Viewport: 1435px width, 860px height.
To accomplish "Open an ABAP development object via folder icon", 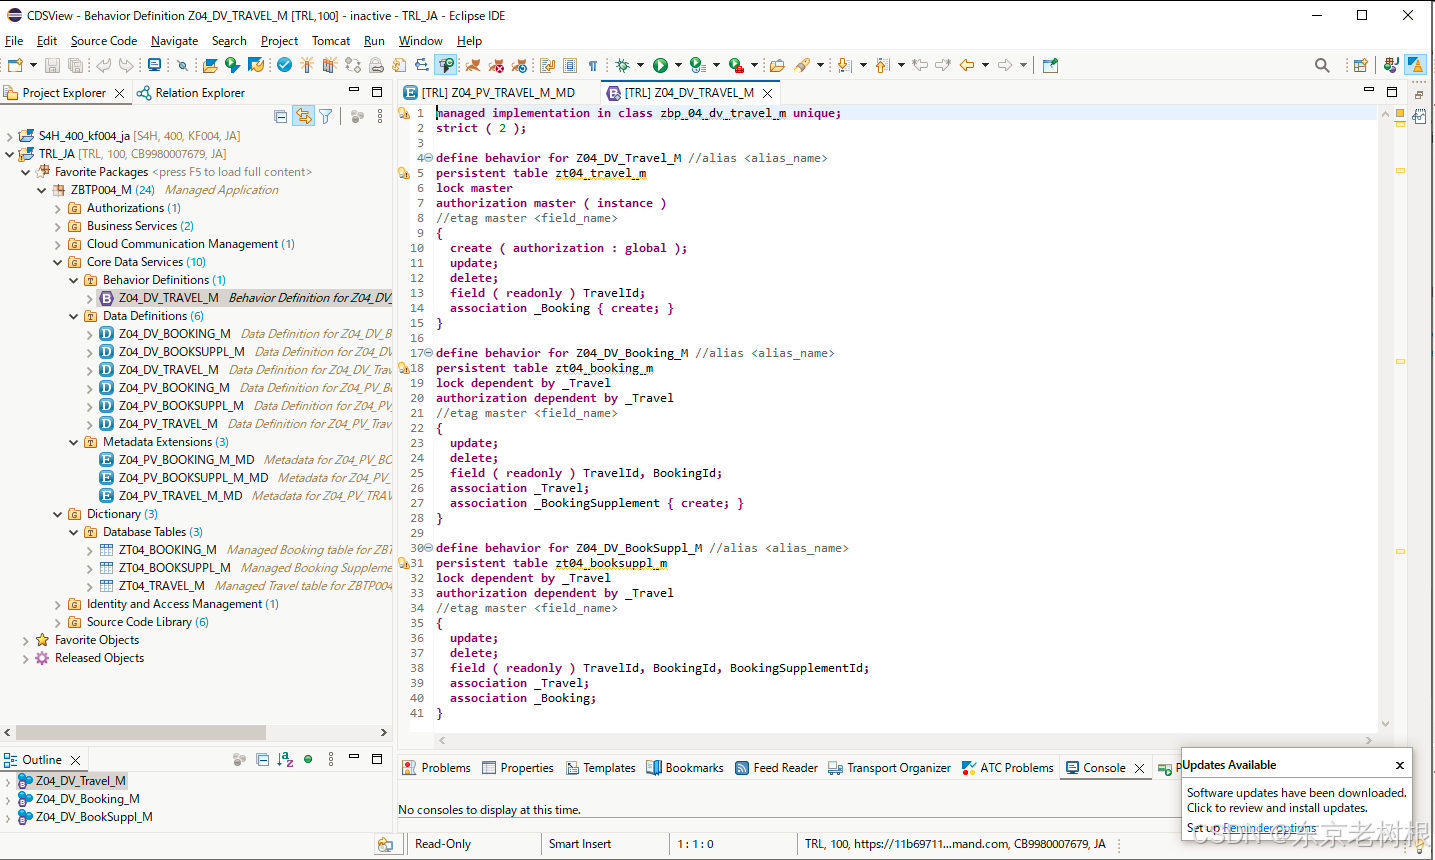I will tap(210, 65).
